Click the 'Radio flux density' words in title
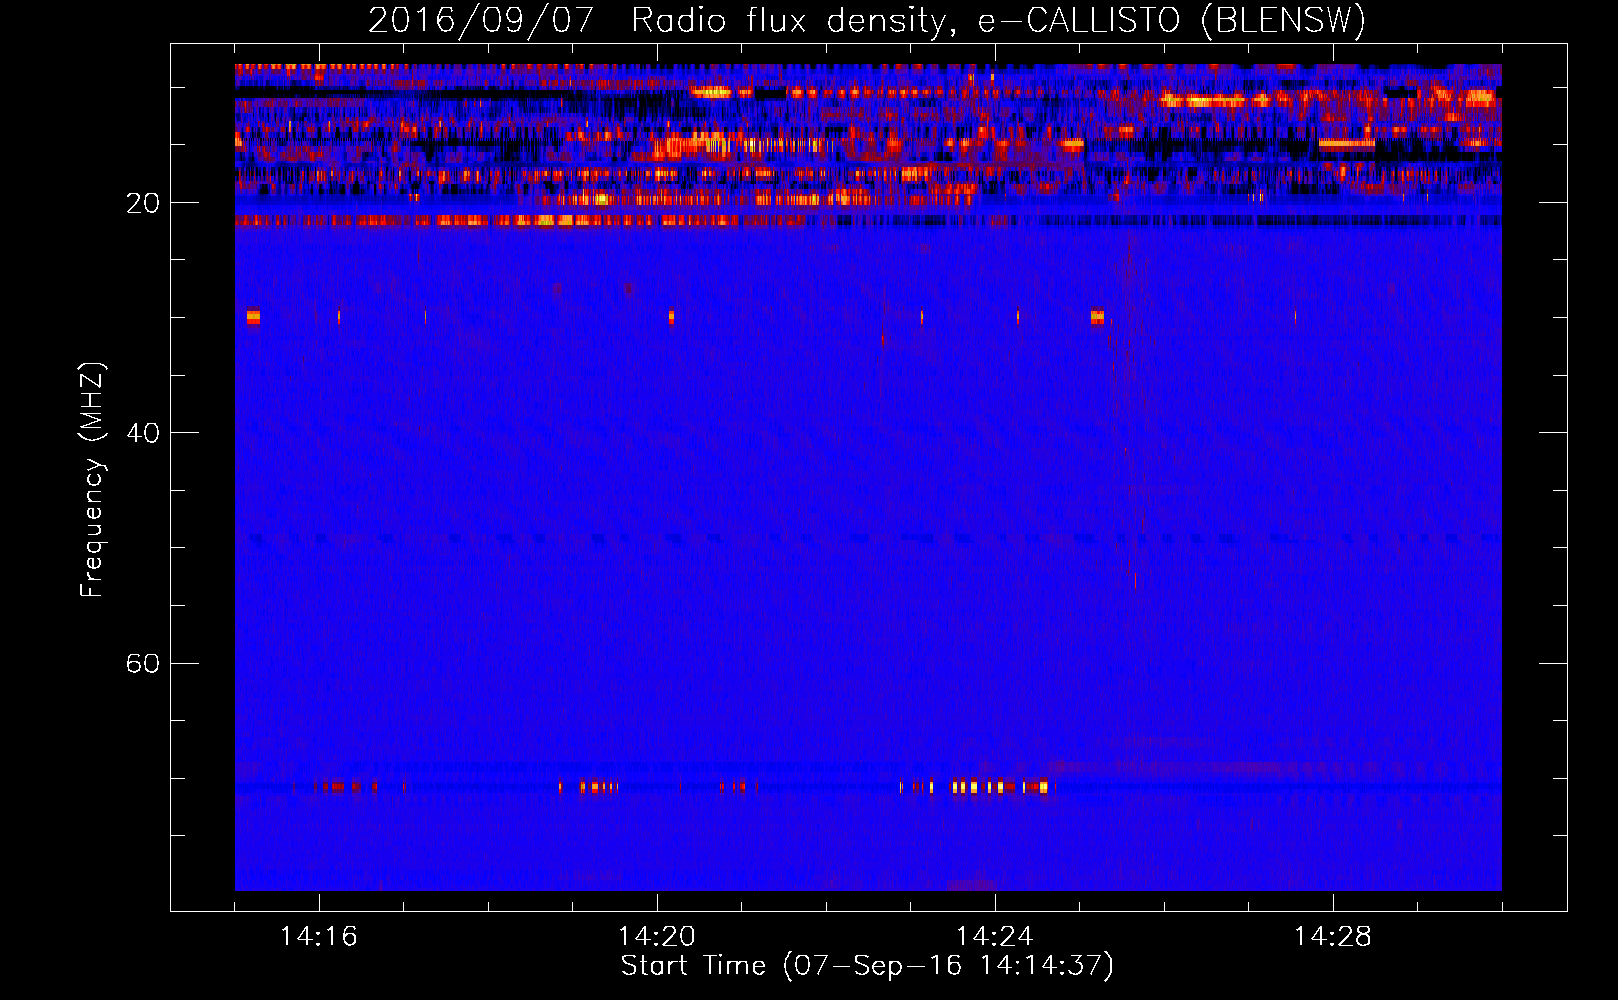Screen dimensions: 1618x1000 (789, 20)
